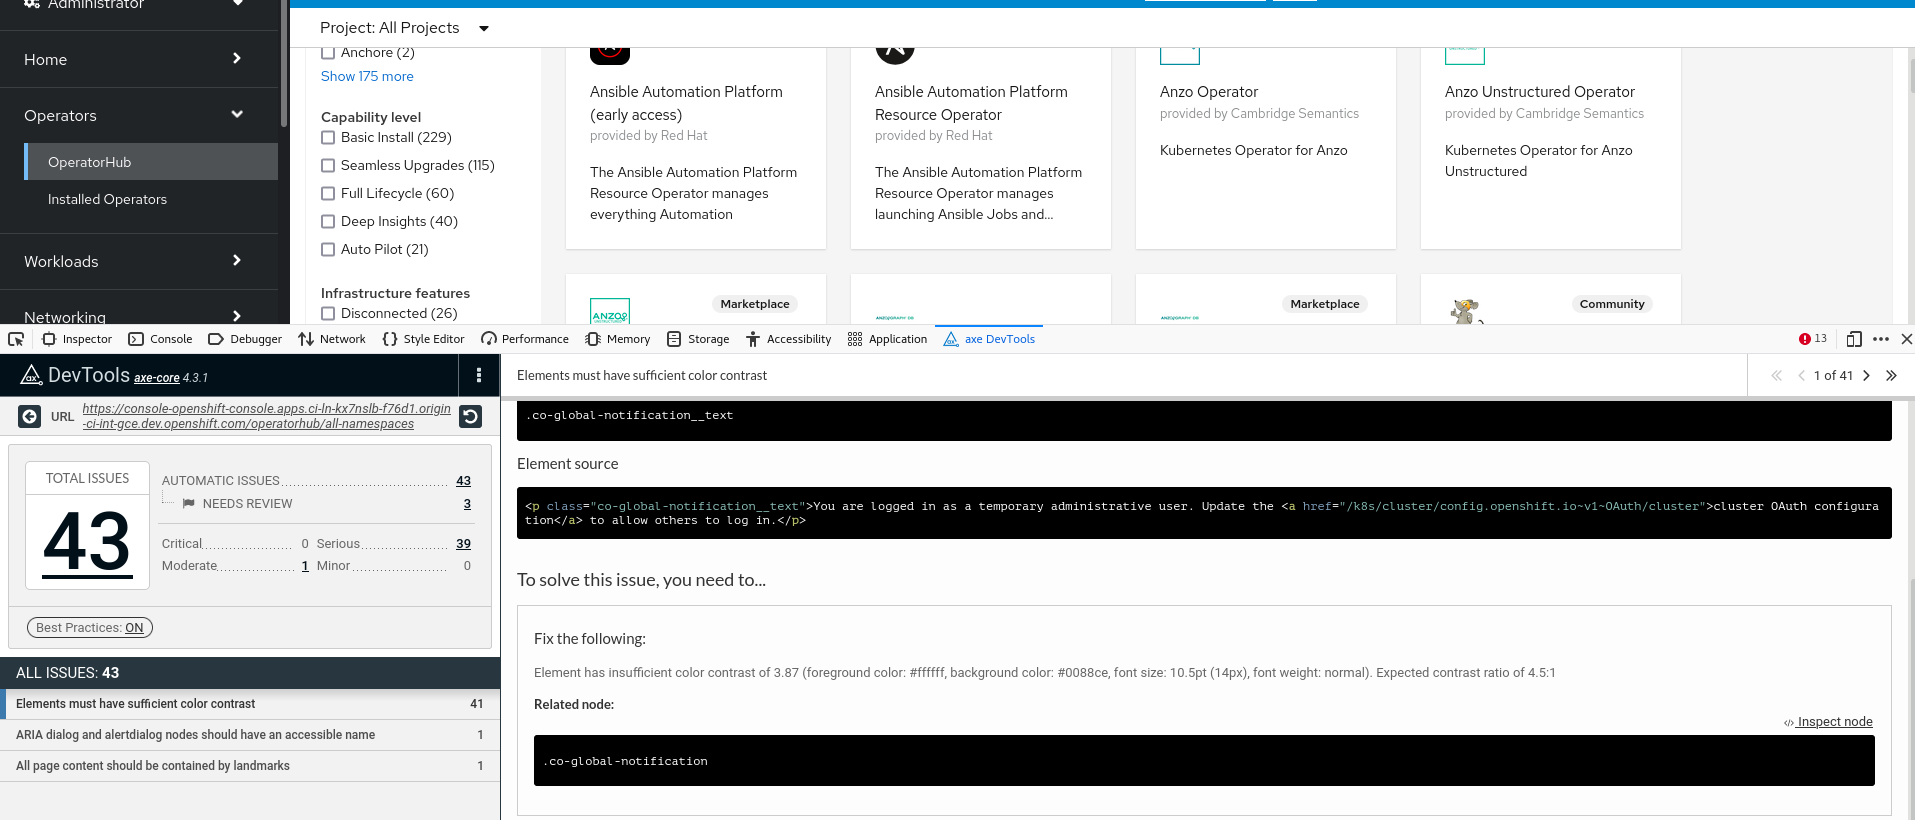Check the Anchore provider filter
1915x820 pixels.
[x=328, y=53]
